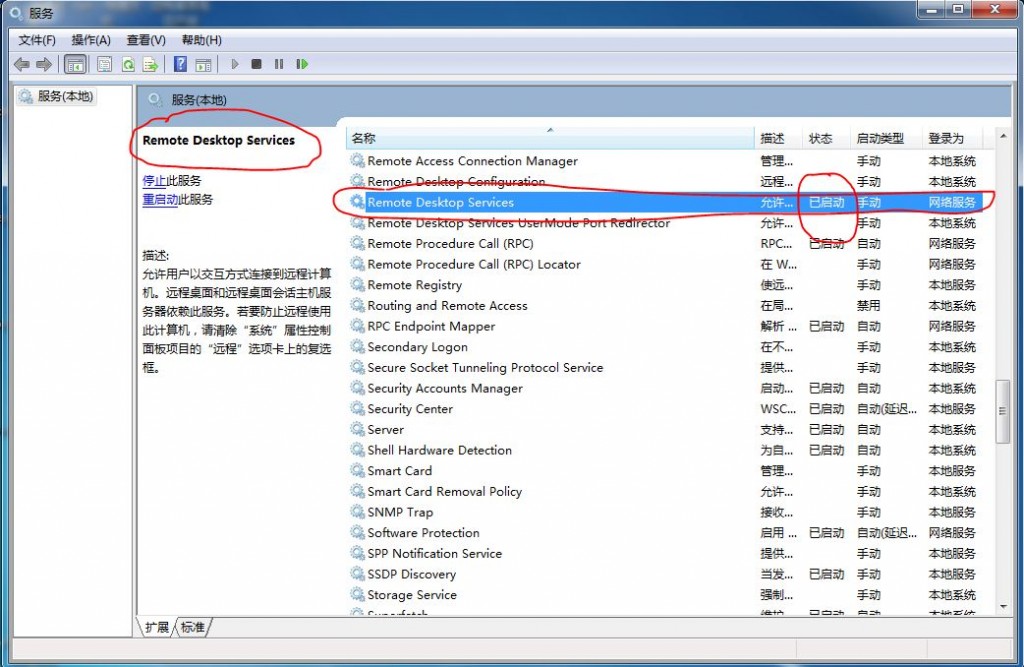1024x667 pixels.
Task: Click the 停止 service link
Action: pyautogui.click(x=153, y=180)
